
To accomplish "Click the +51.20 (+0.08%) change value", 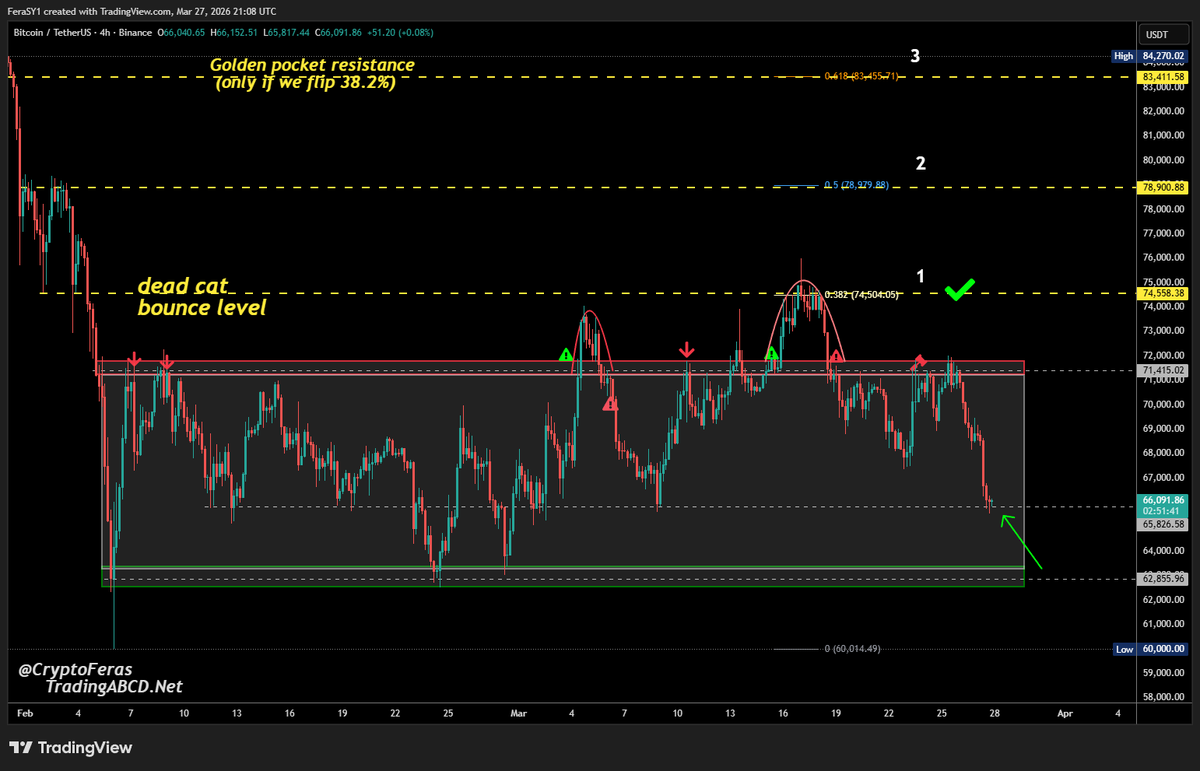I will point(401,33).
